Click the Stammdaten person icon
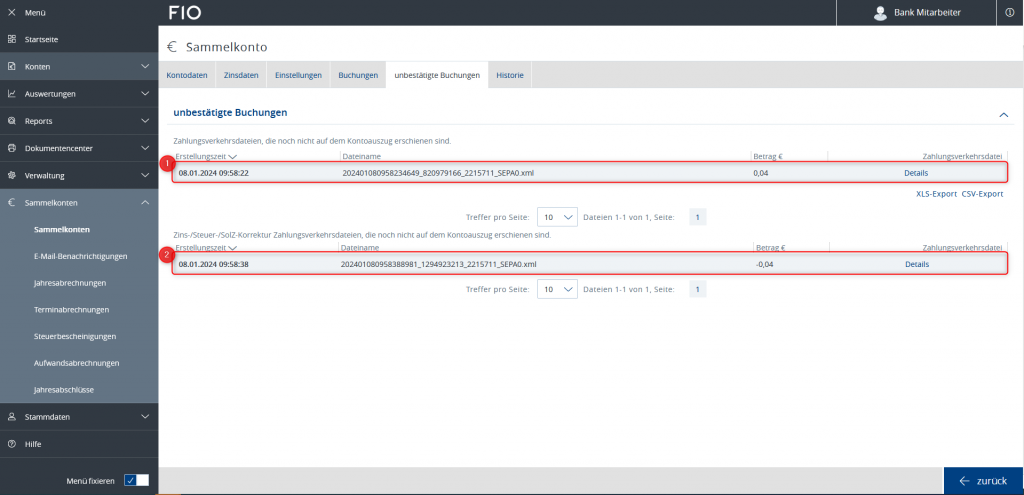Viewport: 1024px width, 495px height. pyautogui.click(x=12, y=416)
